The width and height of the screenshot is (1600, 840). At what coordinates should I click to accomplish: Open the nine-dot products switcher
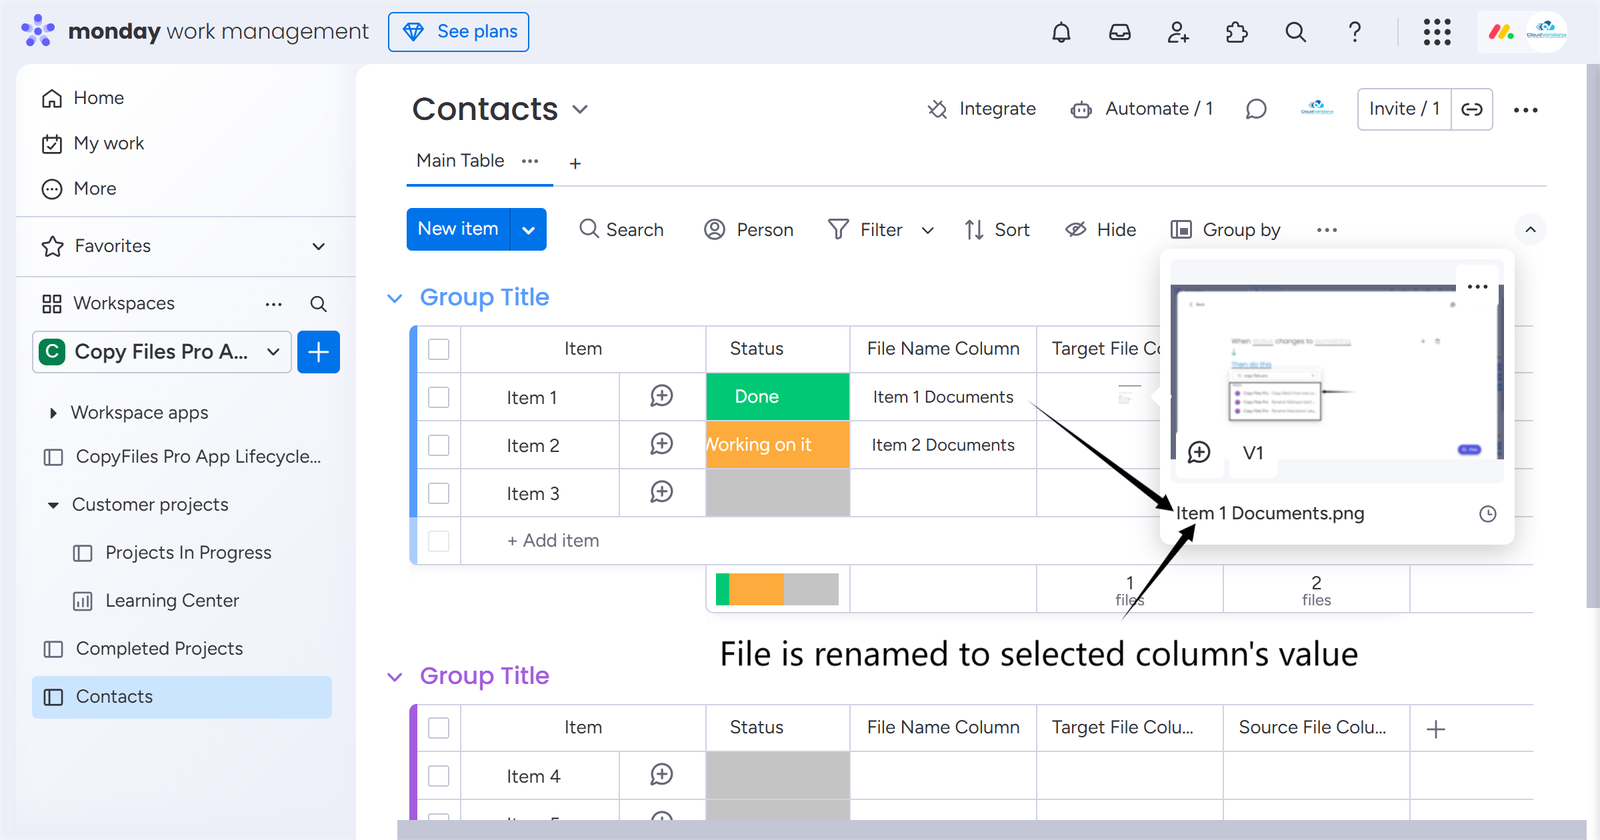coord(1437,32)
